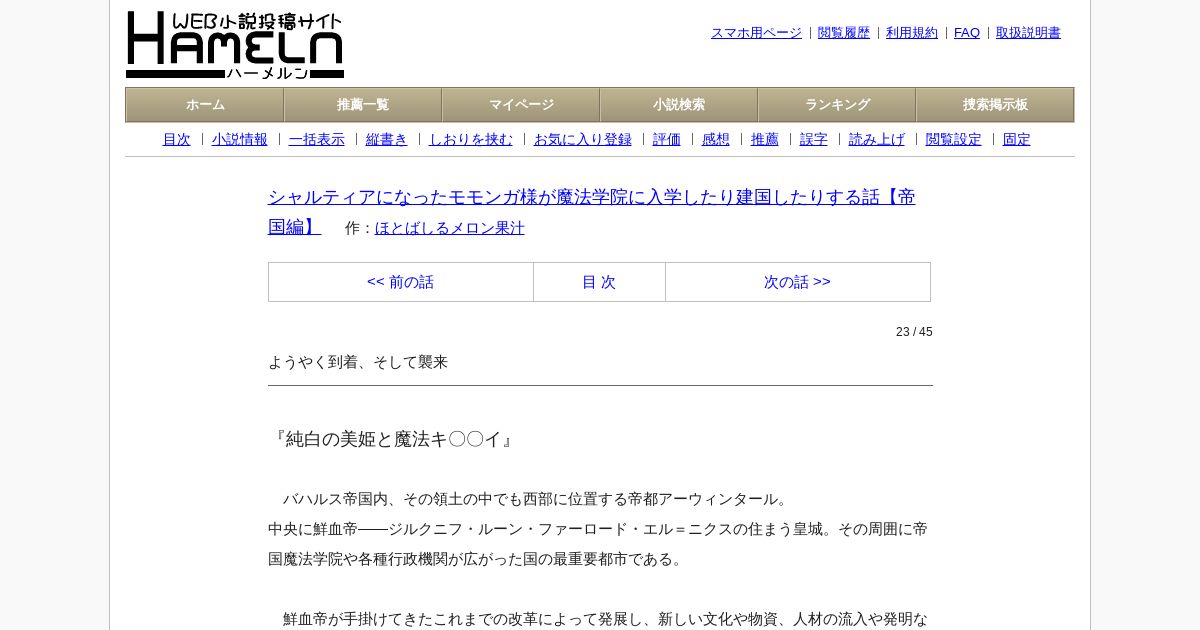Start 読み上げ read-aloud

pyautogui.click(x=877, y=140)
